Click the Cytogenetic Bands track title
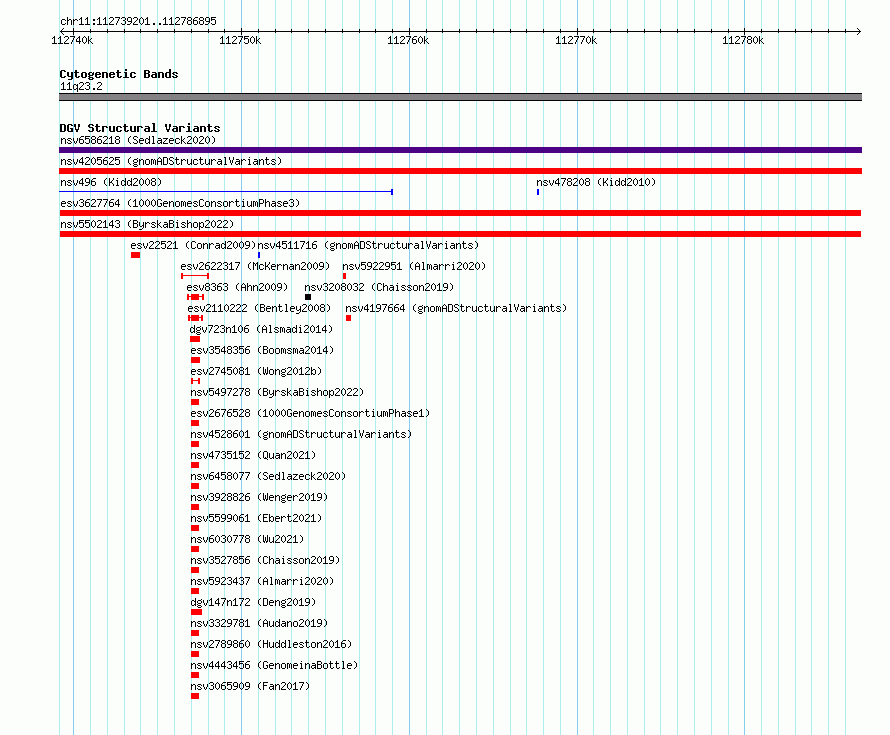The image size is (890, 735). pos(119,74)
